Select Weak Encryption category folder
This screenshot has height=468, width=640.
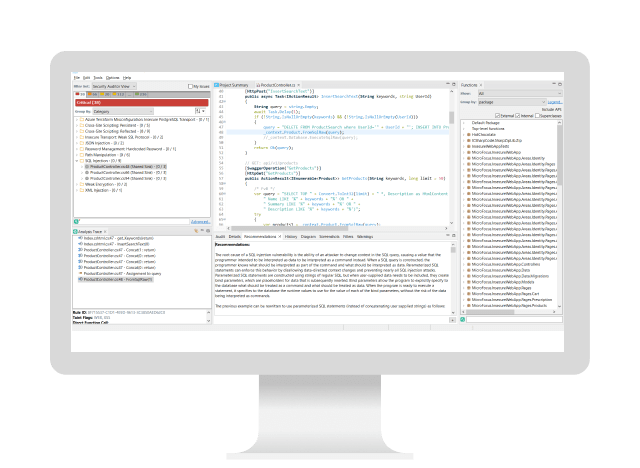click(x=103, y=184)
